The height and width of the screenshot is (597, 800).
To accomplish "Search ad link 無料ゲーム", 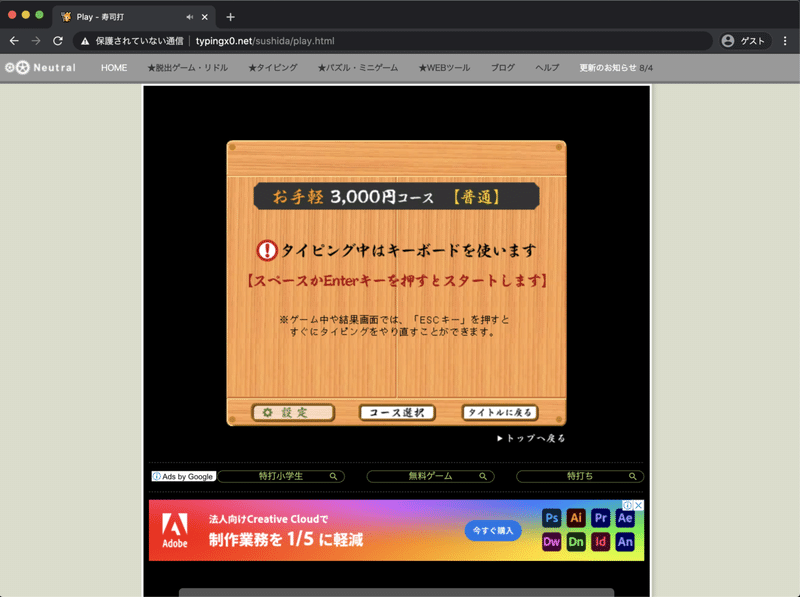I will pos(431,476).
